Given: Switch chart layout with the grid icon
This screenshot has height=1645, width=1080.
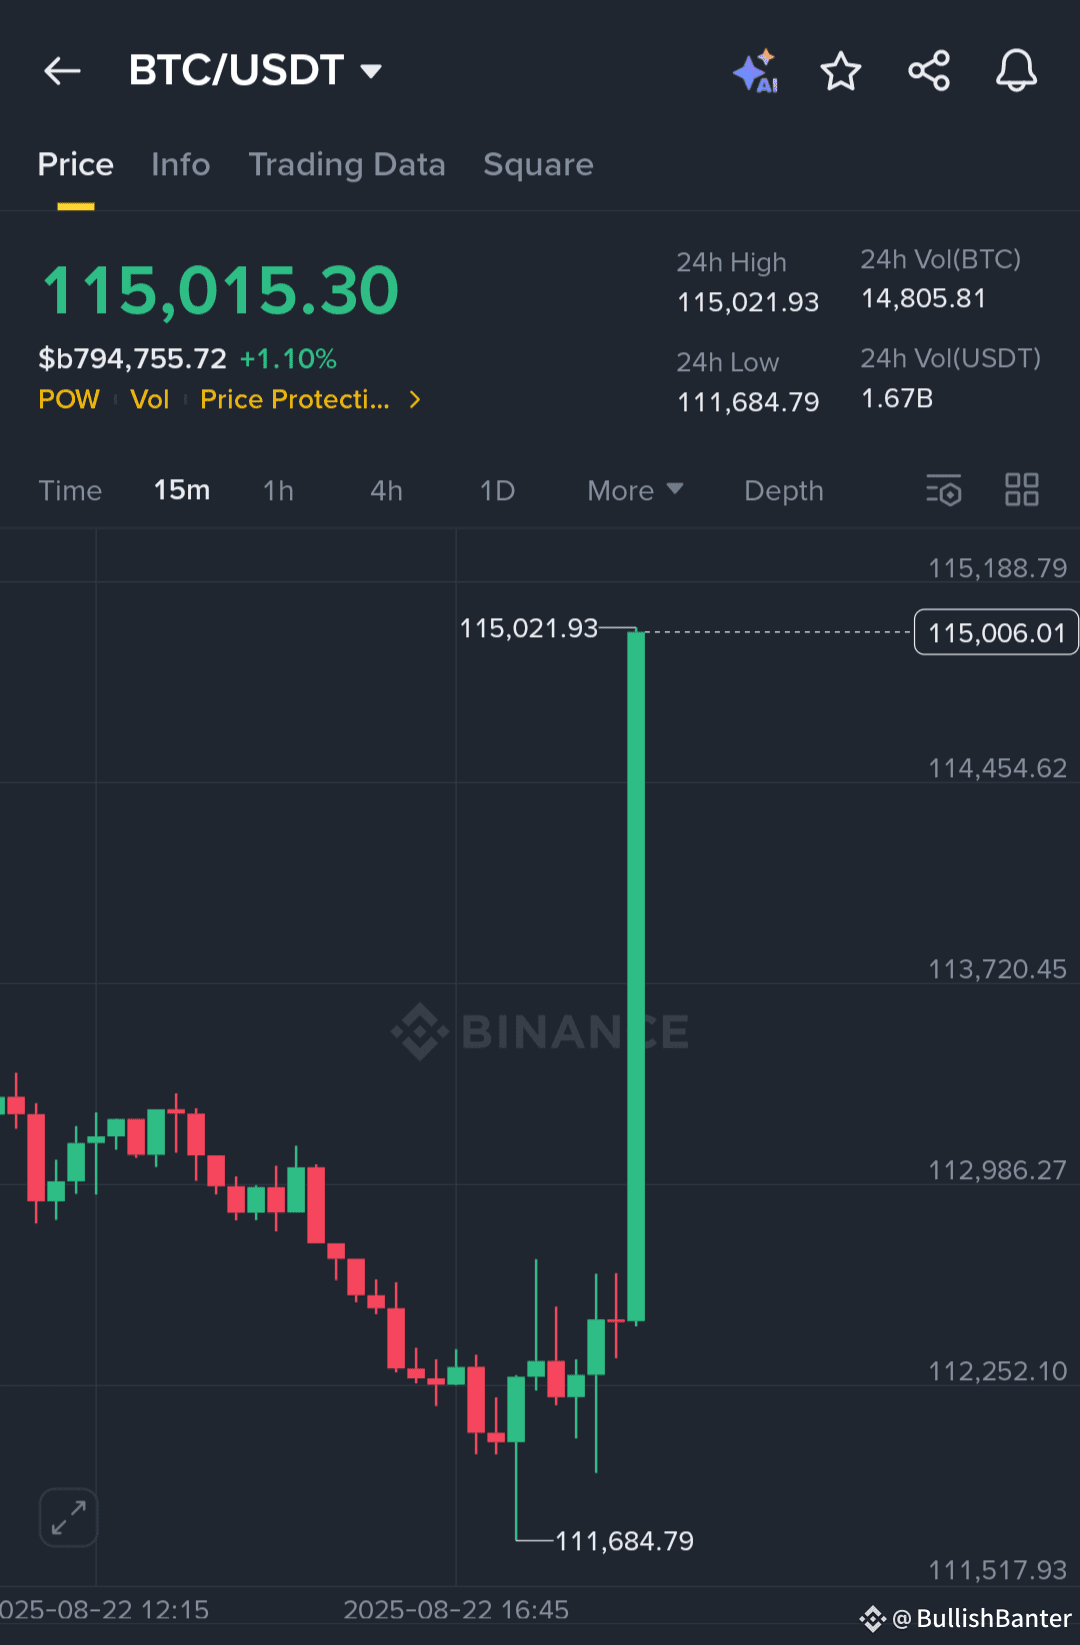Looking at the screenshot, I should 1022,490.
